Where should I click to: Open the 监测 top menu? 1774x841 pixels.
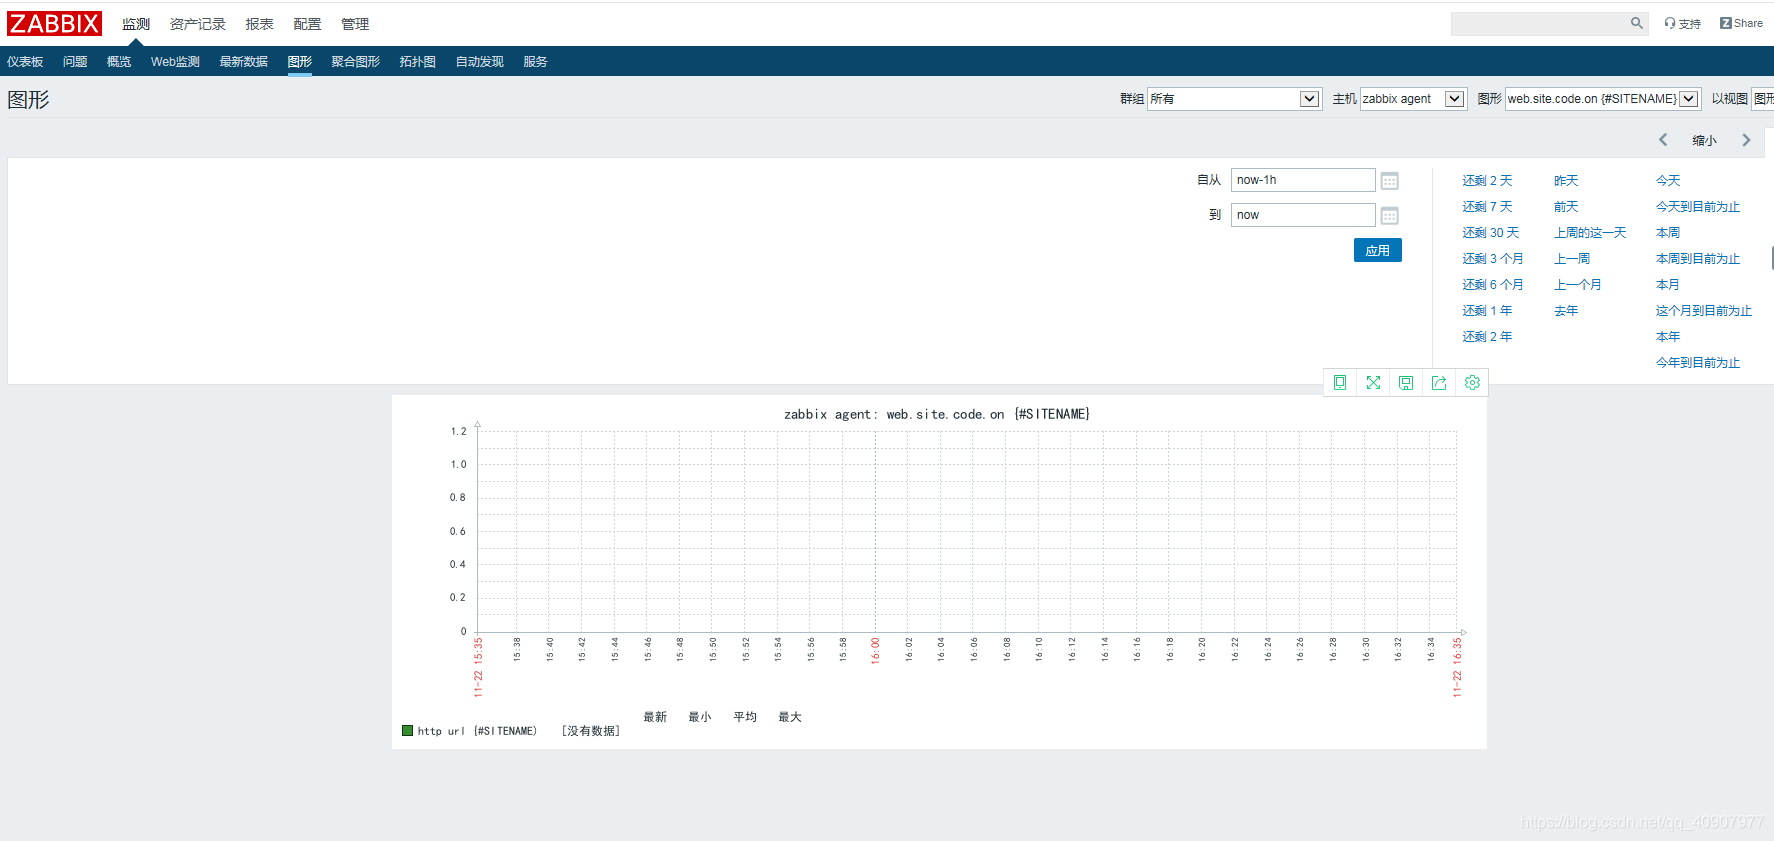pos(136,24)
